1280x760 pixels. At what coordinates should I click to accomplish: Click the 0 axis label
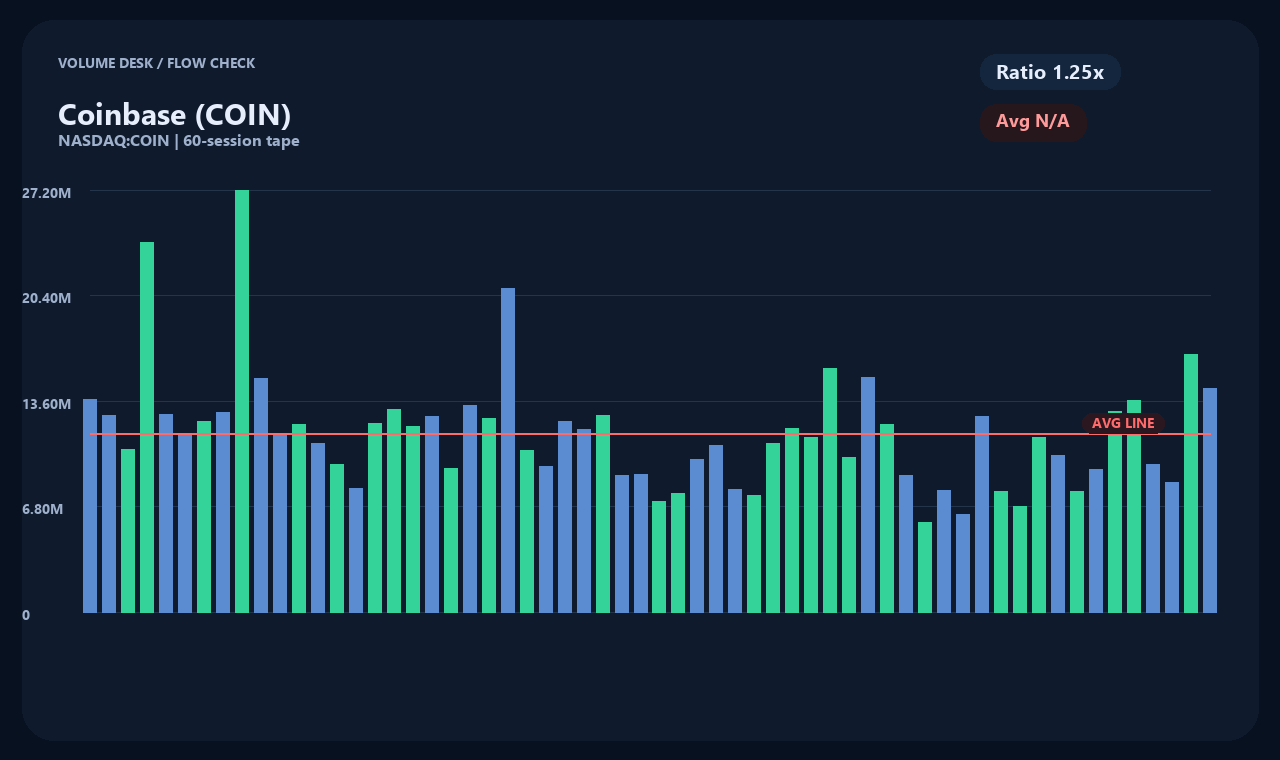[26, 615]
